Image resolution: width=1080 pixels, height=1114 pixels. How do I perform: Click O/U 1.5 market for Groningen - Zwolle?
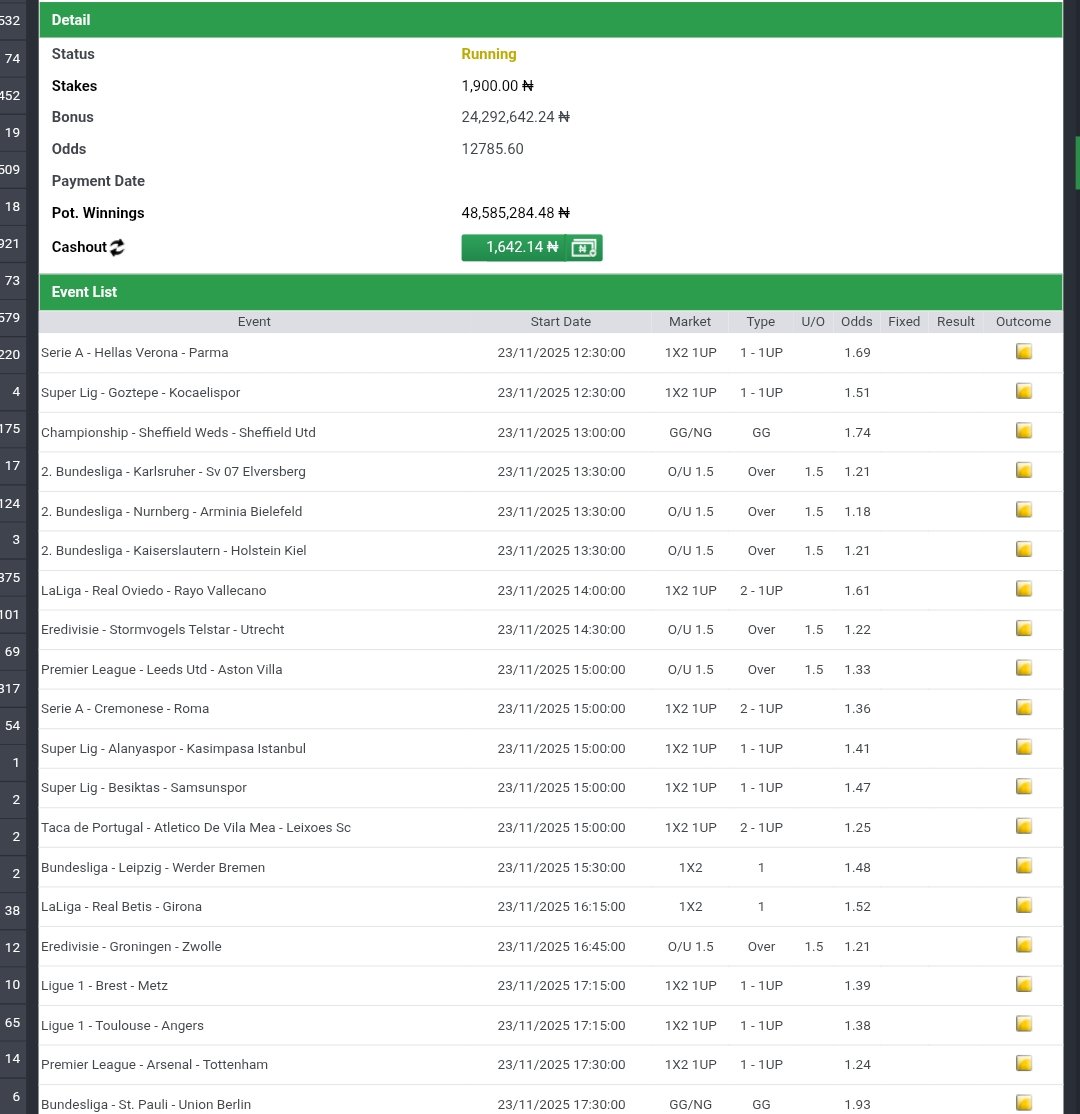[x=691, y=946]
